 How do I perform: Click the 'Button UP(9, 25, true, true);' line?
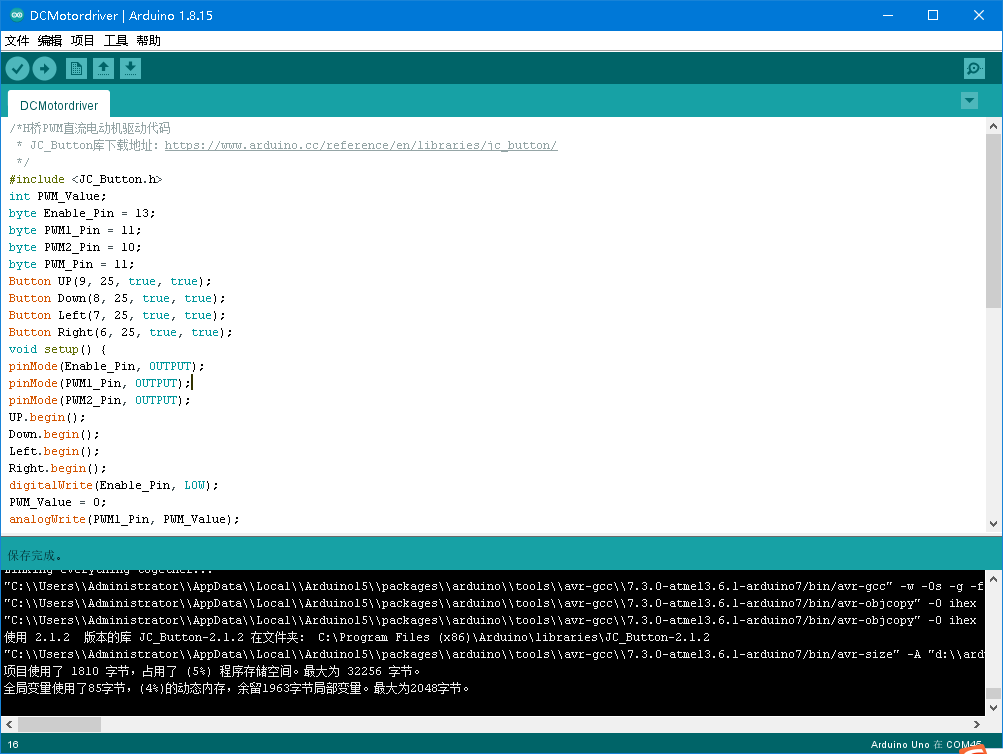(110, 281)
